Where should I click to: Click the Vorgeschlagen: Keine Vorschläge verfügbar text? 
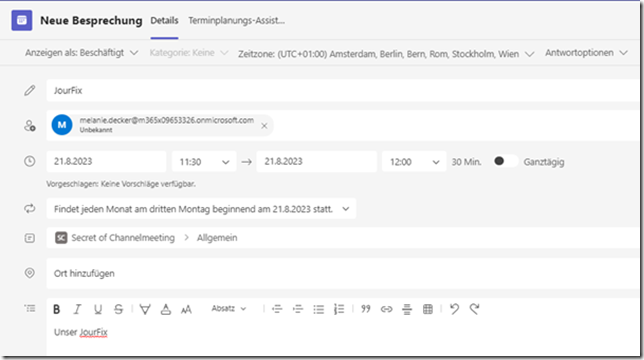point(121,184)
